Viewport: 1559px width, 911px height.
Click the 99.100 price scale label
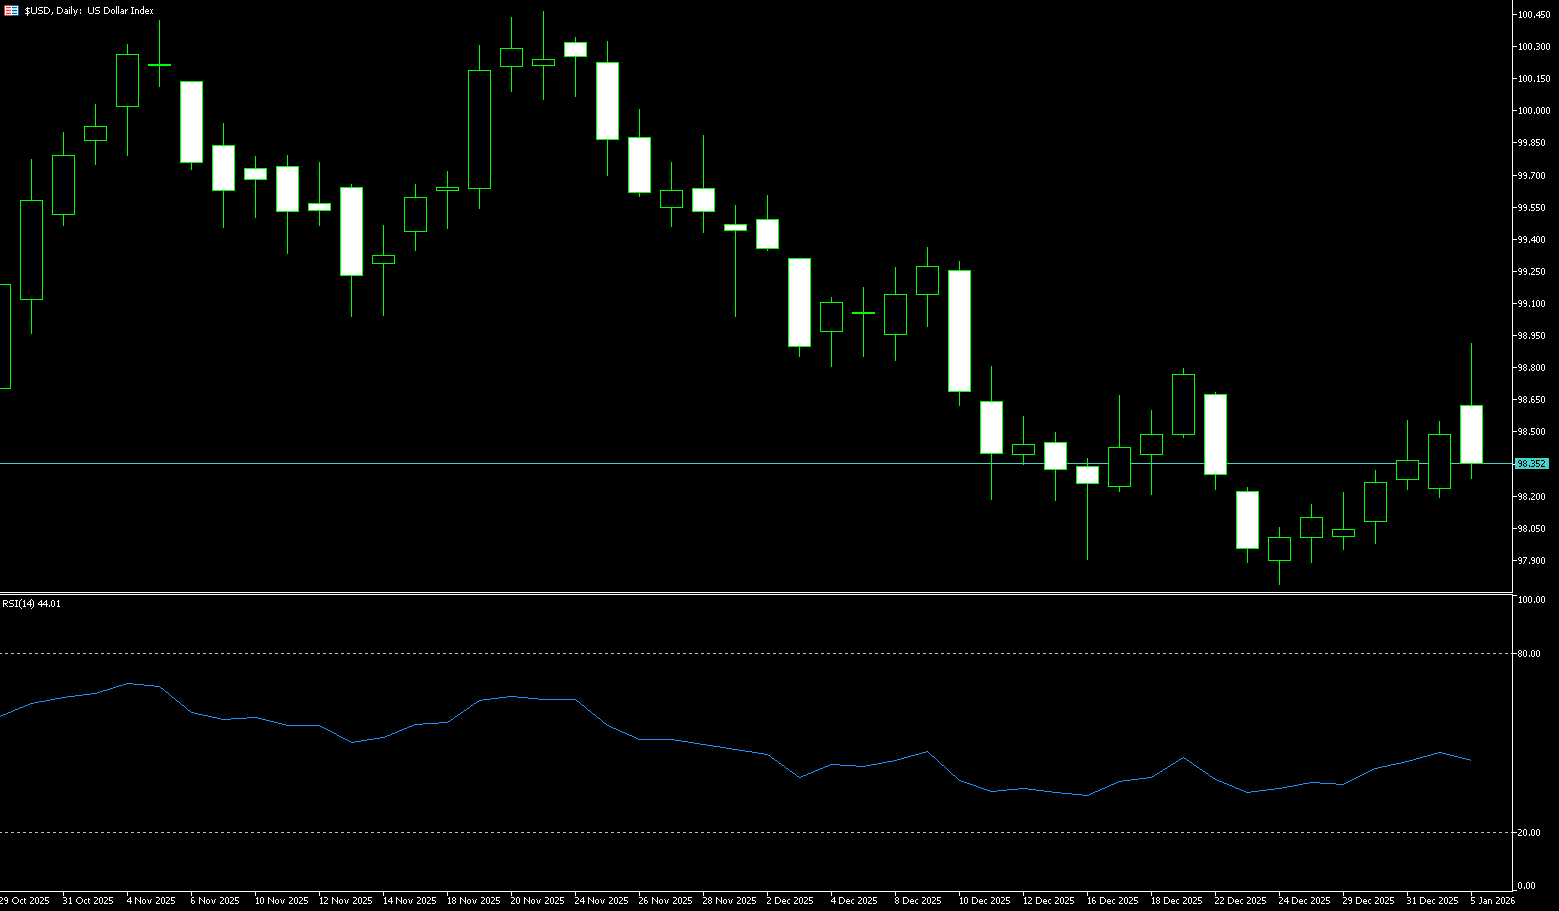click(x=1532, y=304)
